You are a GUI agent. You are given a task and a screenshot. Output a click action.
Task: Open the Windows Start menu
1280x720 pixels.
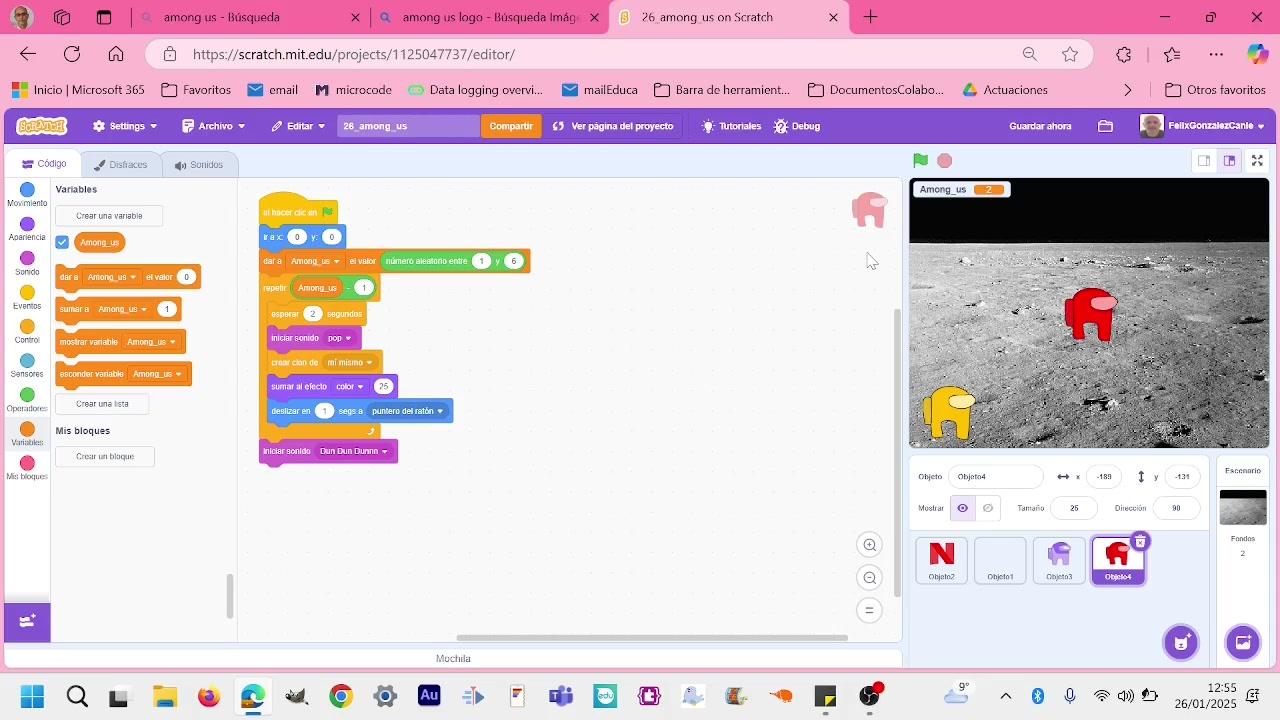pyautogui.click(x=32, y=697)
